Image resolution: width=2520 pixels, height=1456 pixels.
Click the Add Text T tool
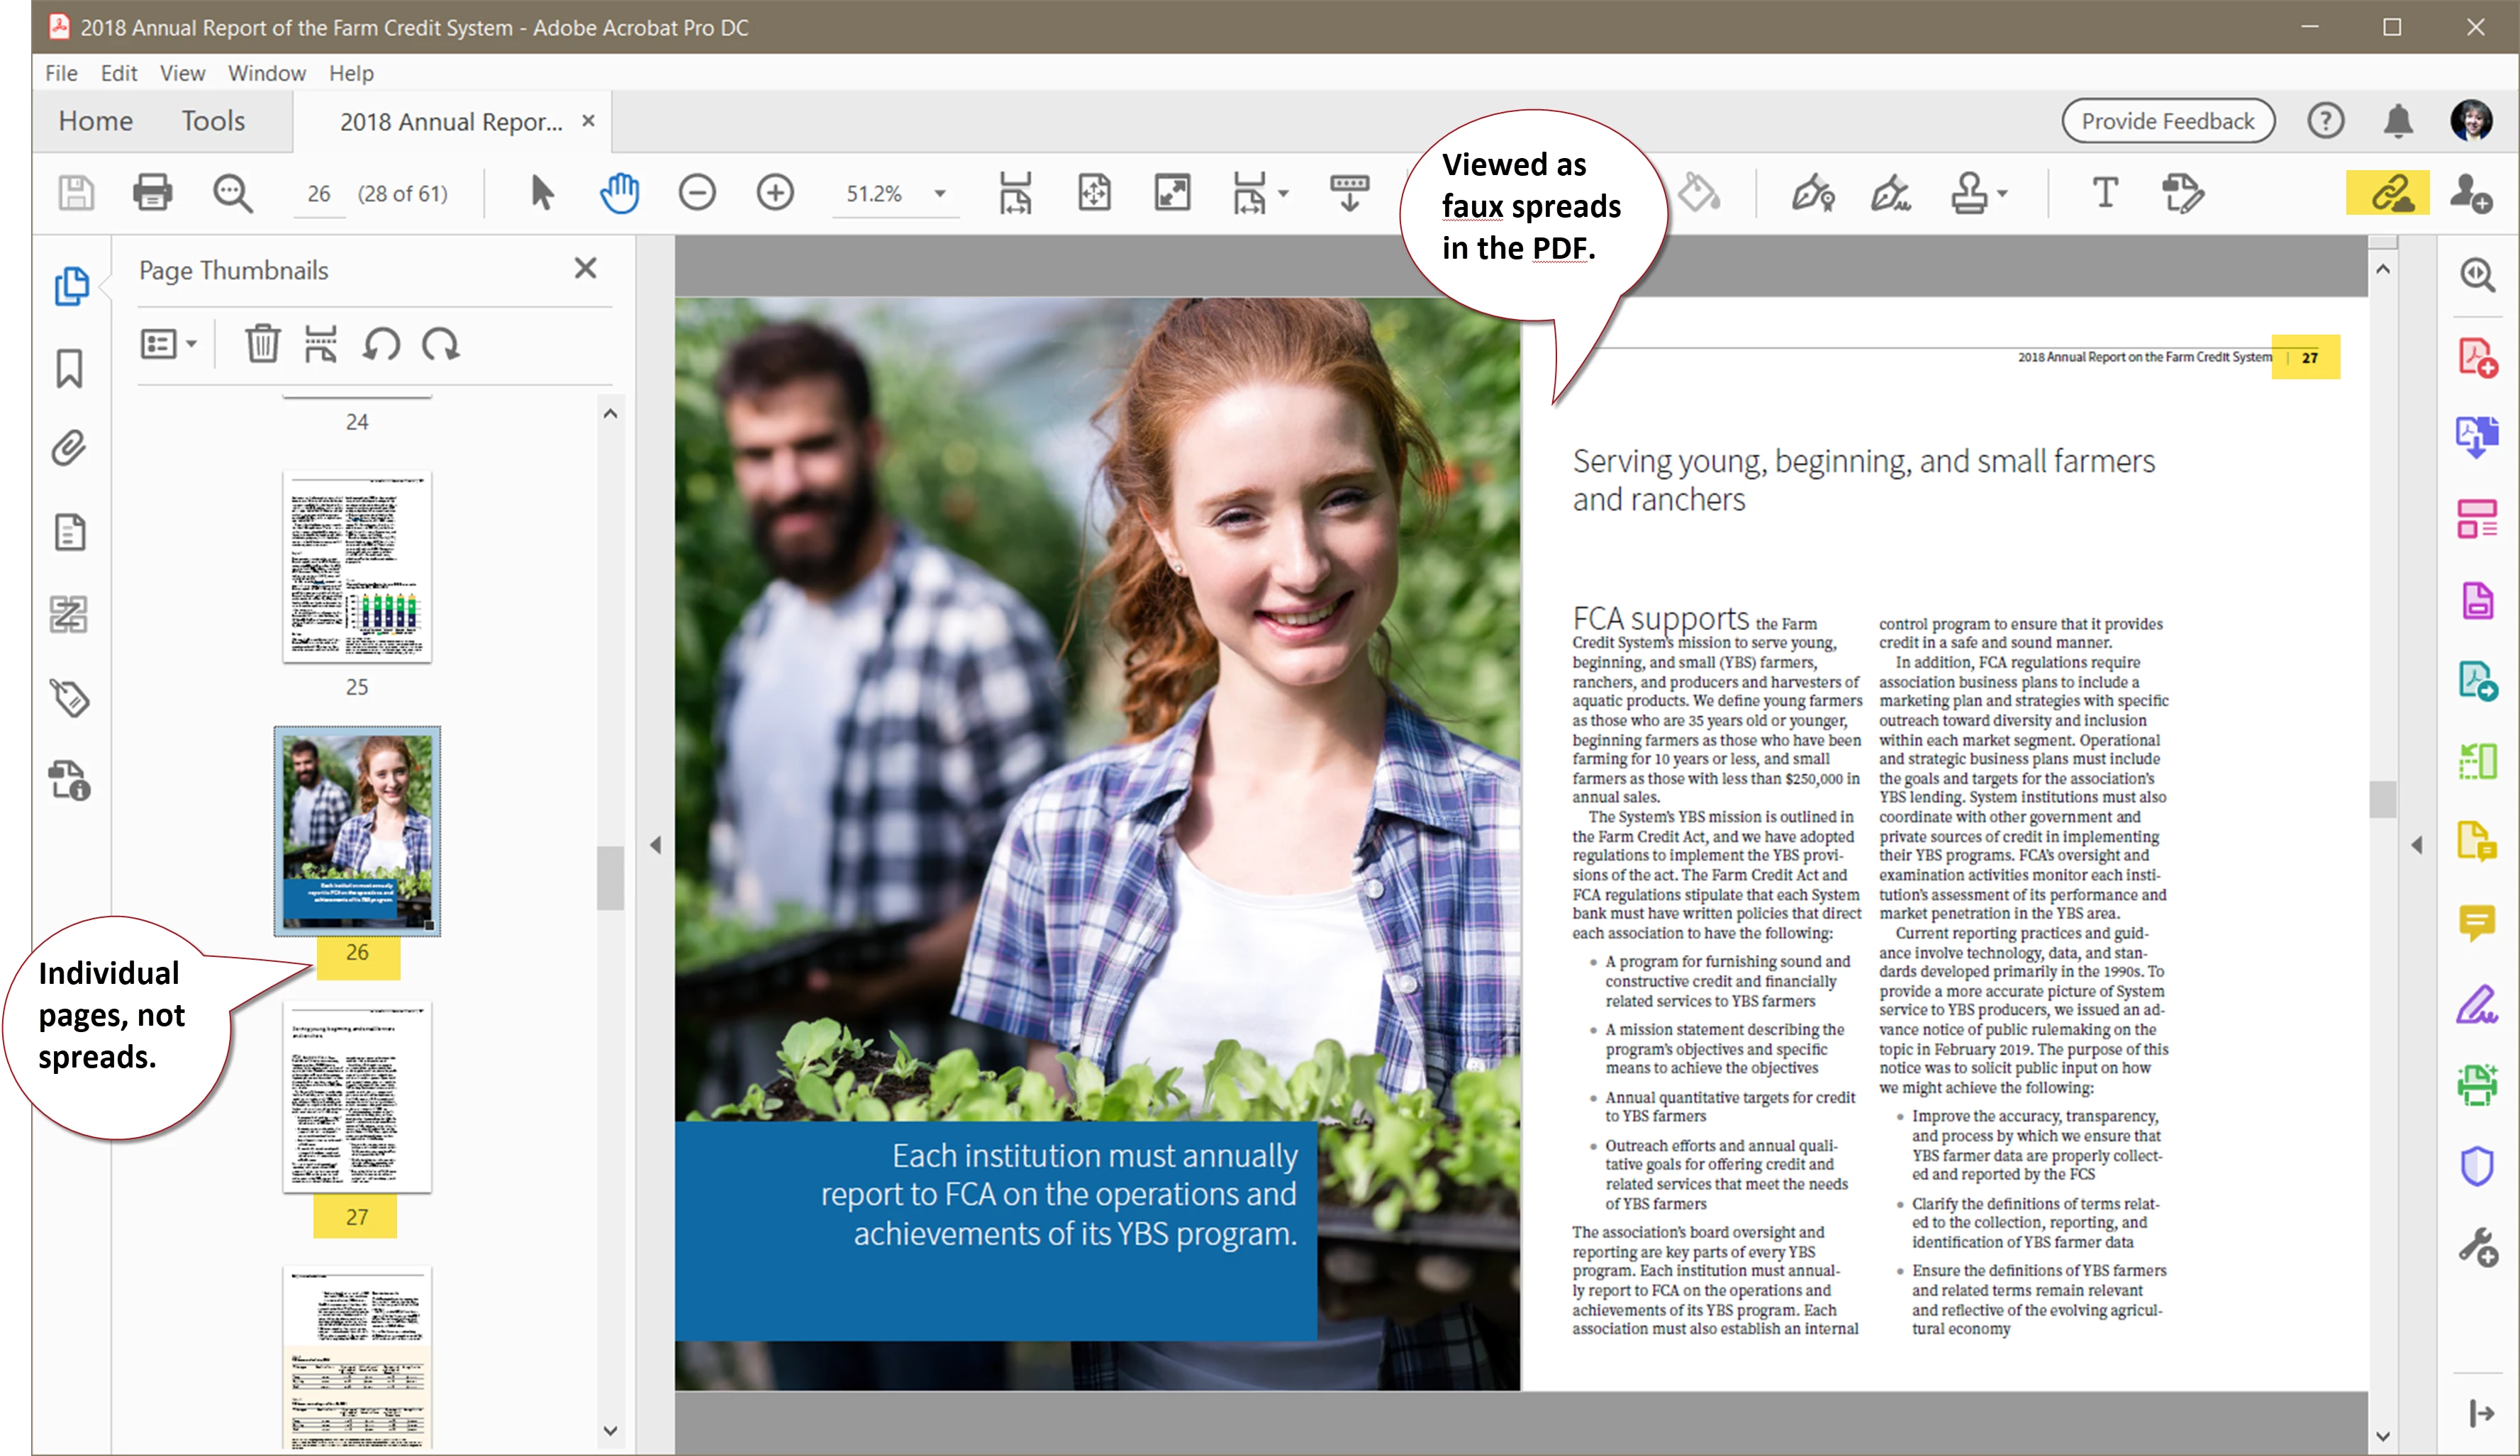[2105, 192]
